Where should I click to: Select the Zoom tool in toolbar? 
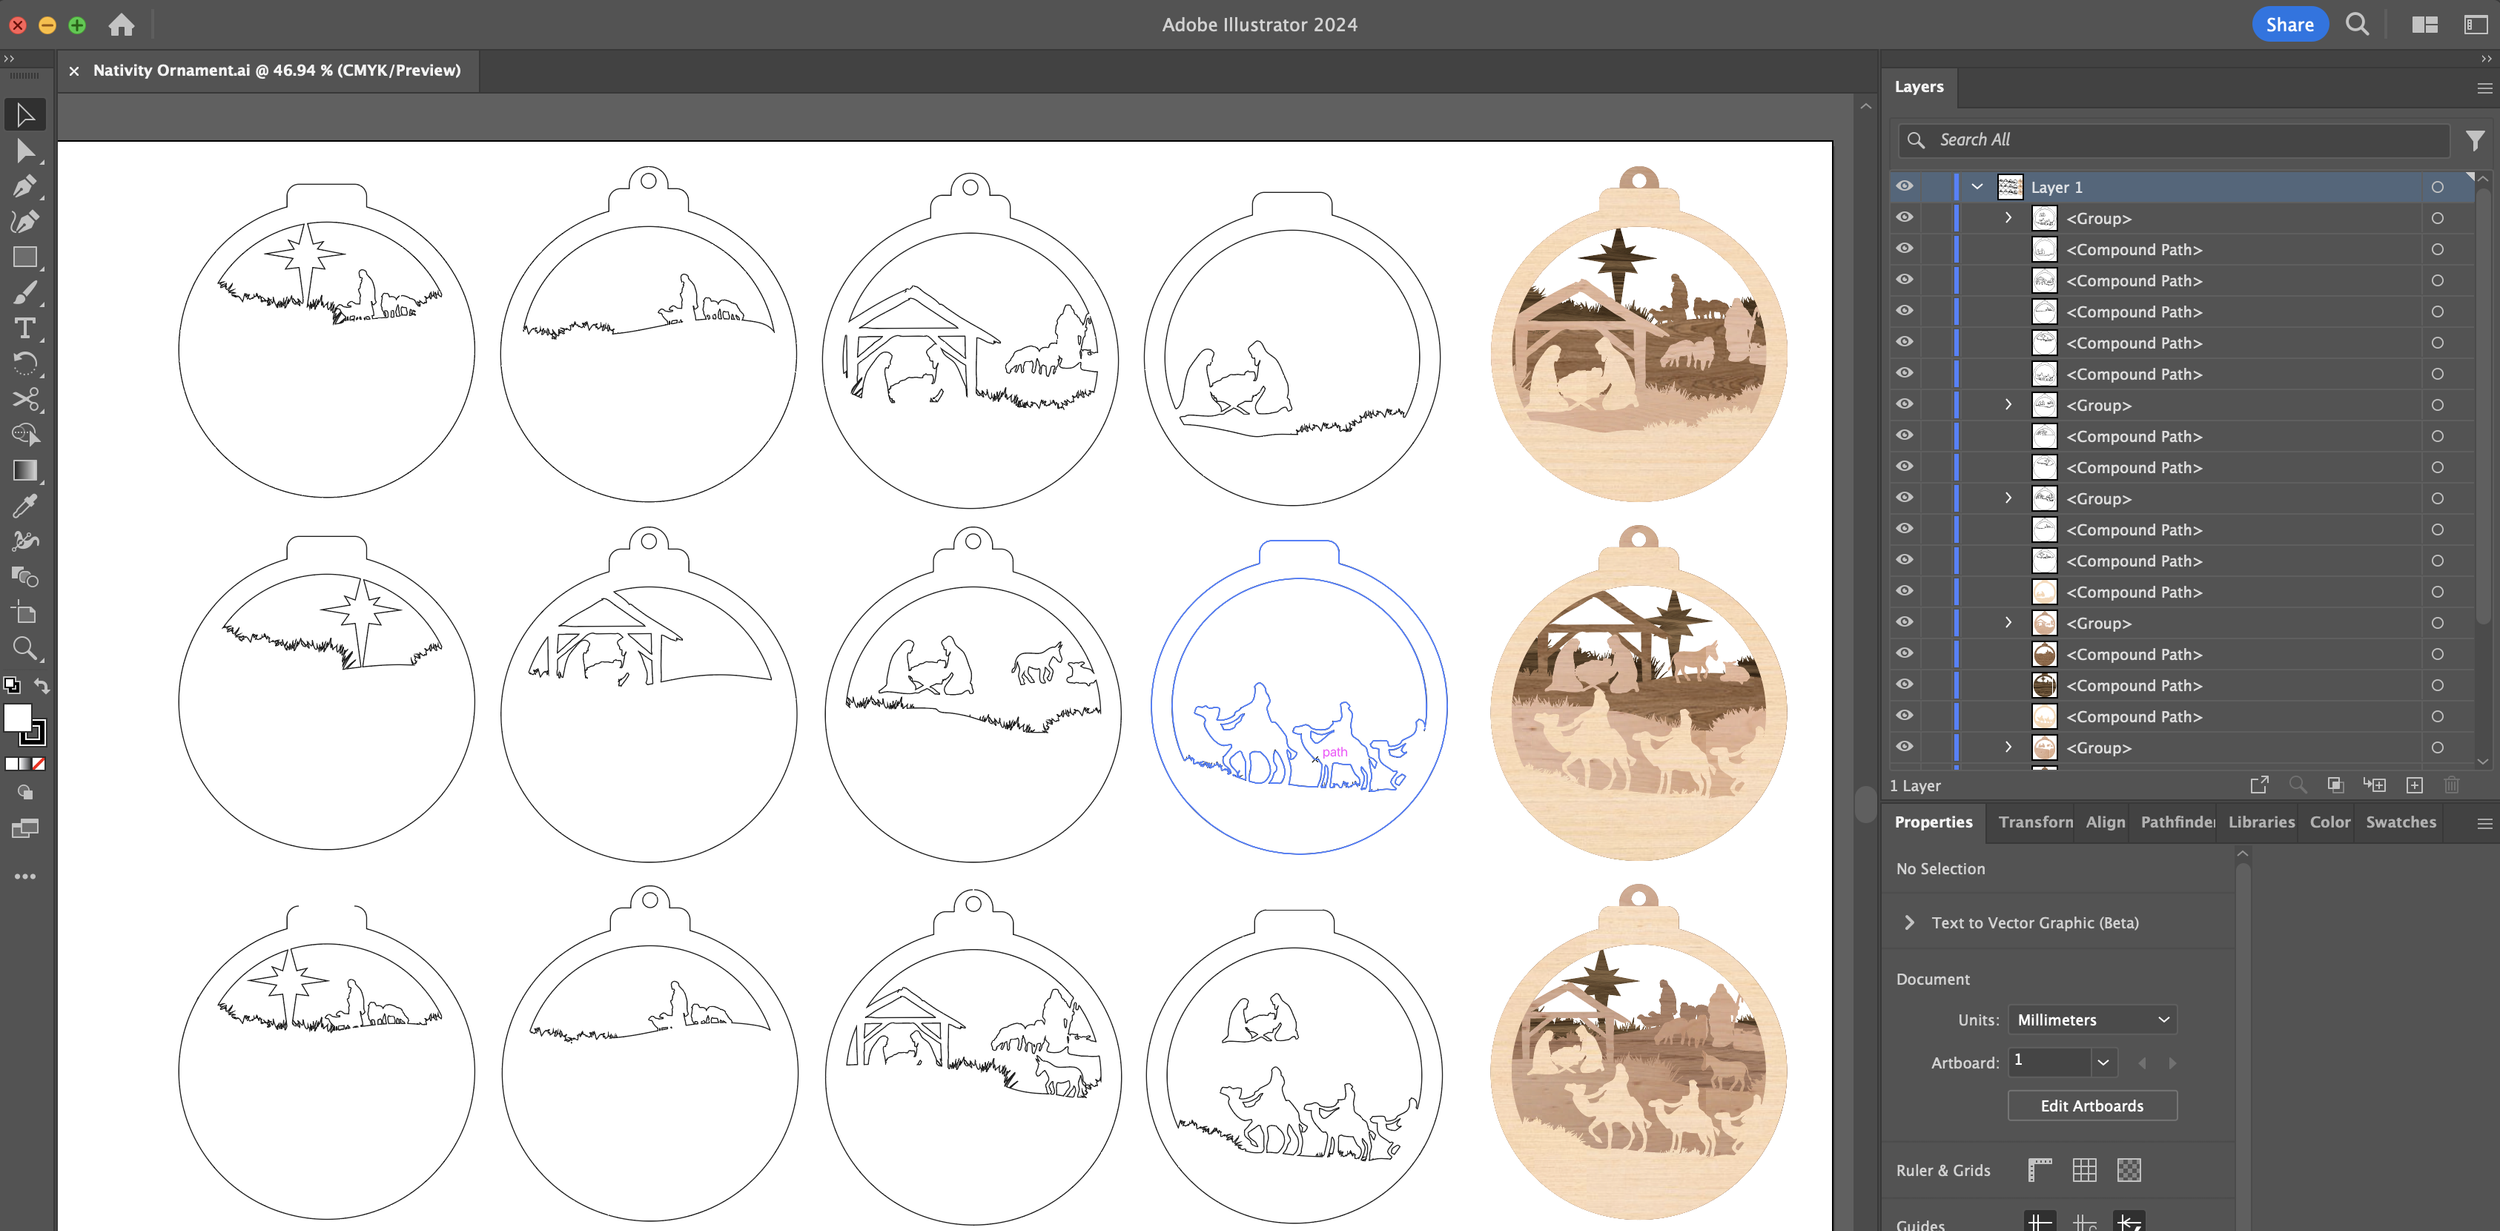(x=25, y=648)
